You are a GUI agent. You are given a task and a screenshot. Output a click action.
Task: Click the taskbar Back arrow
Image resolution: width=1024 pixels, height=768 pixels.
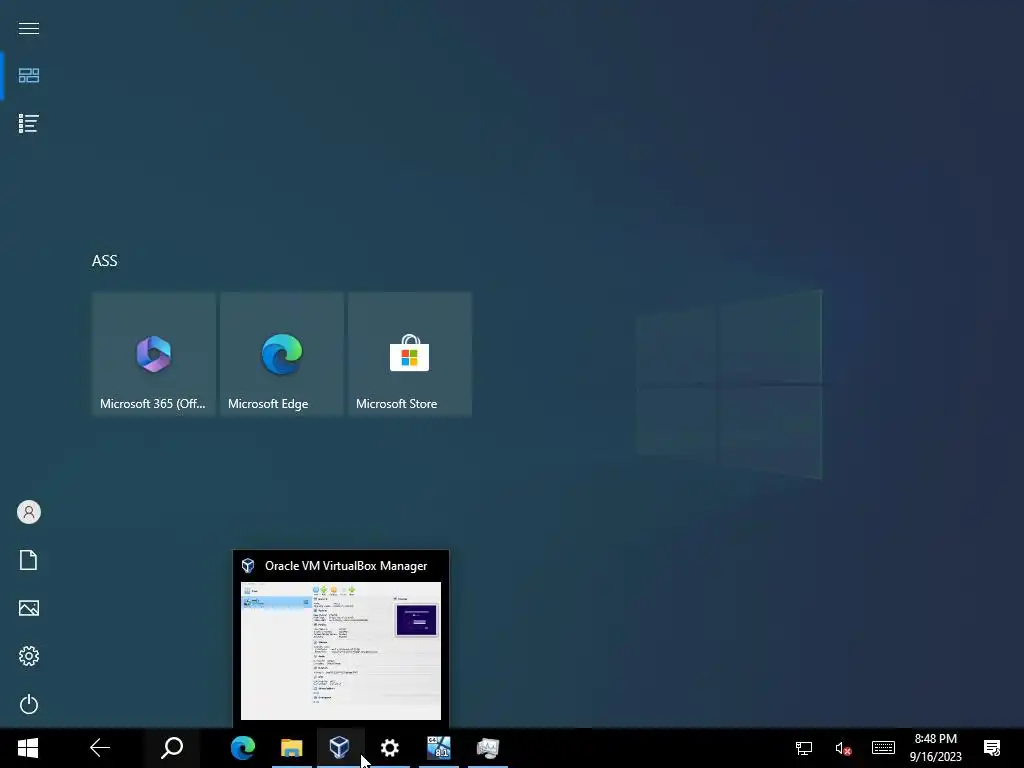[x=100, y=748]
